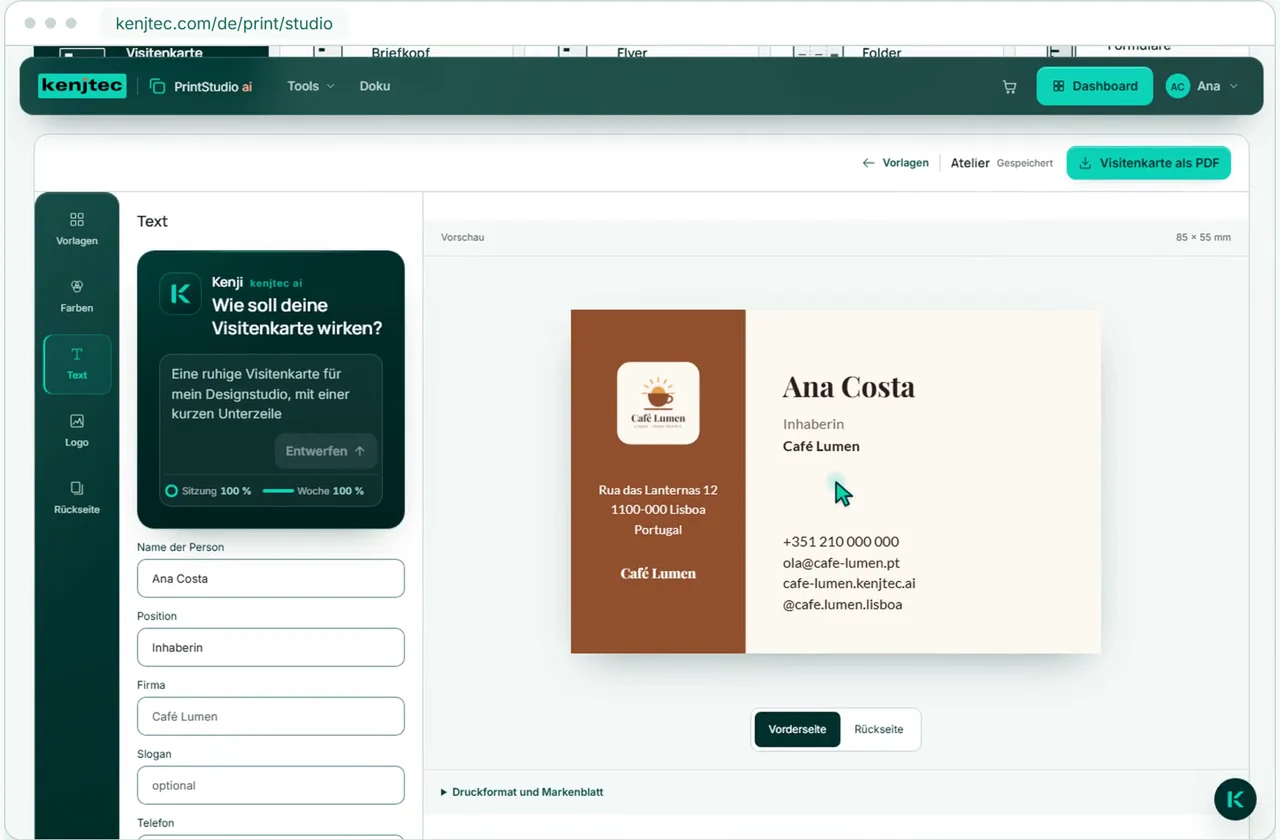Screen dimensions: 1280x840
Task: Switch to Rückseite card side
Action: click(x=879, y=729)
